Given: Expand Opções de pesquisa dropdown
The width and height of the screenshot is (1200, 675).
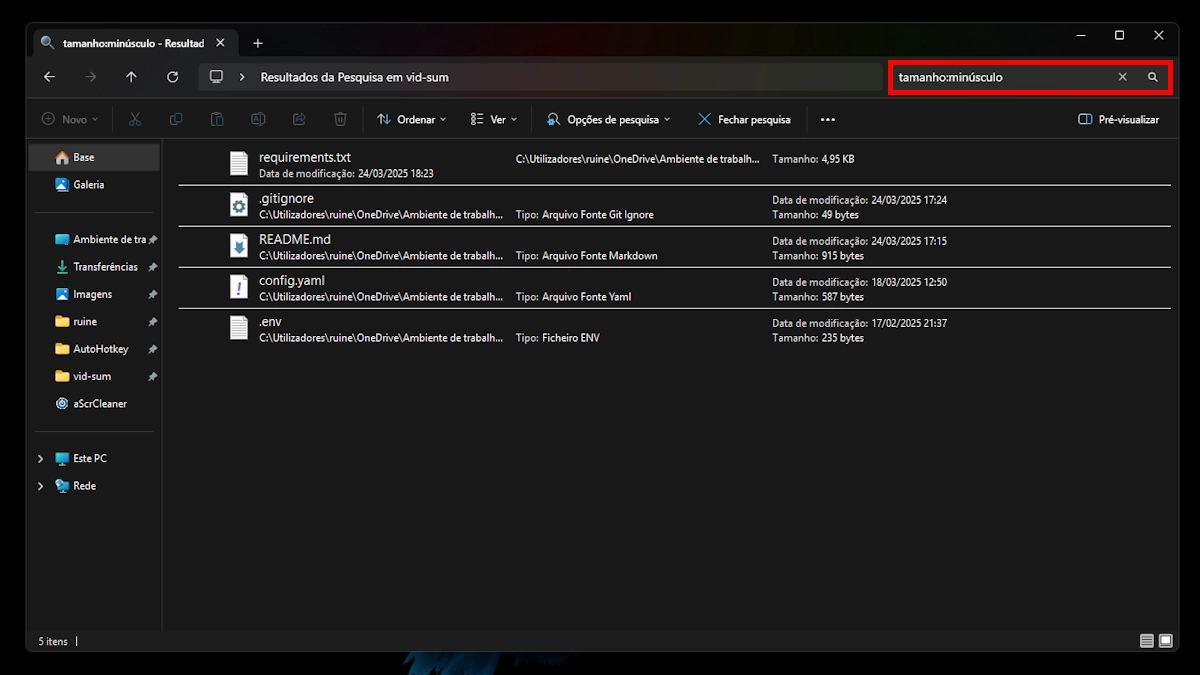Looking at the screenshot, I should coord(608,119).
